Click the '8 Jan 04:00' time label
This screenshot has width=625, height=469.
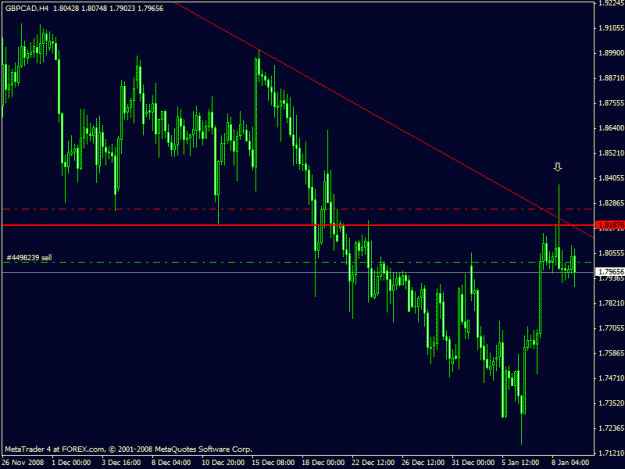[570, 463]
